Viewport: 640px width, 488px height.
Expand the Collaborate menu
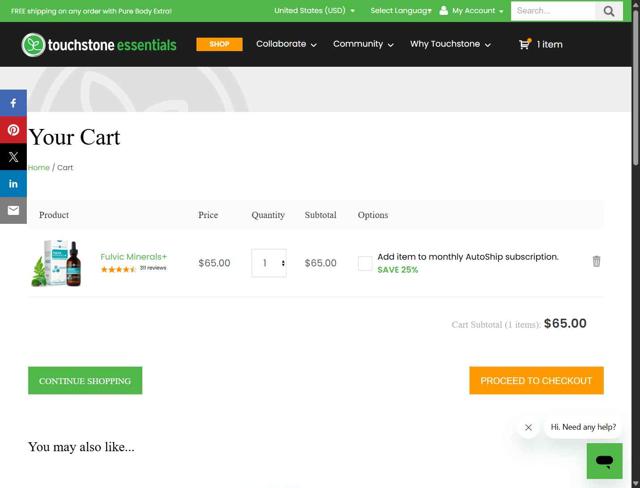(287, 44)
